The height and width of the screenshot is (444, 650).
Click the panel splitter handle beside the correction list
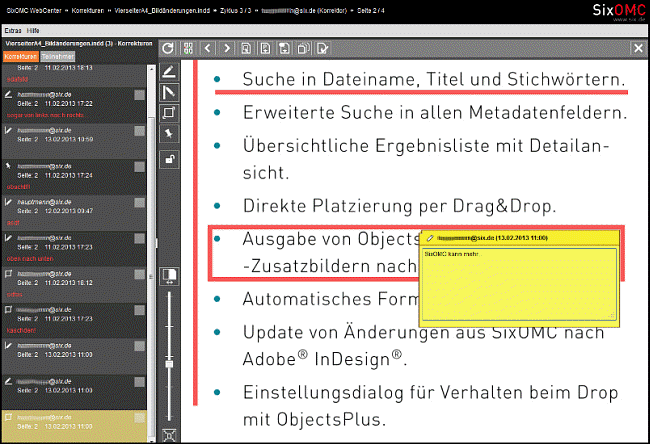157,243
